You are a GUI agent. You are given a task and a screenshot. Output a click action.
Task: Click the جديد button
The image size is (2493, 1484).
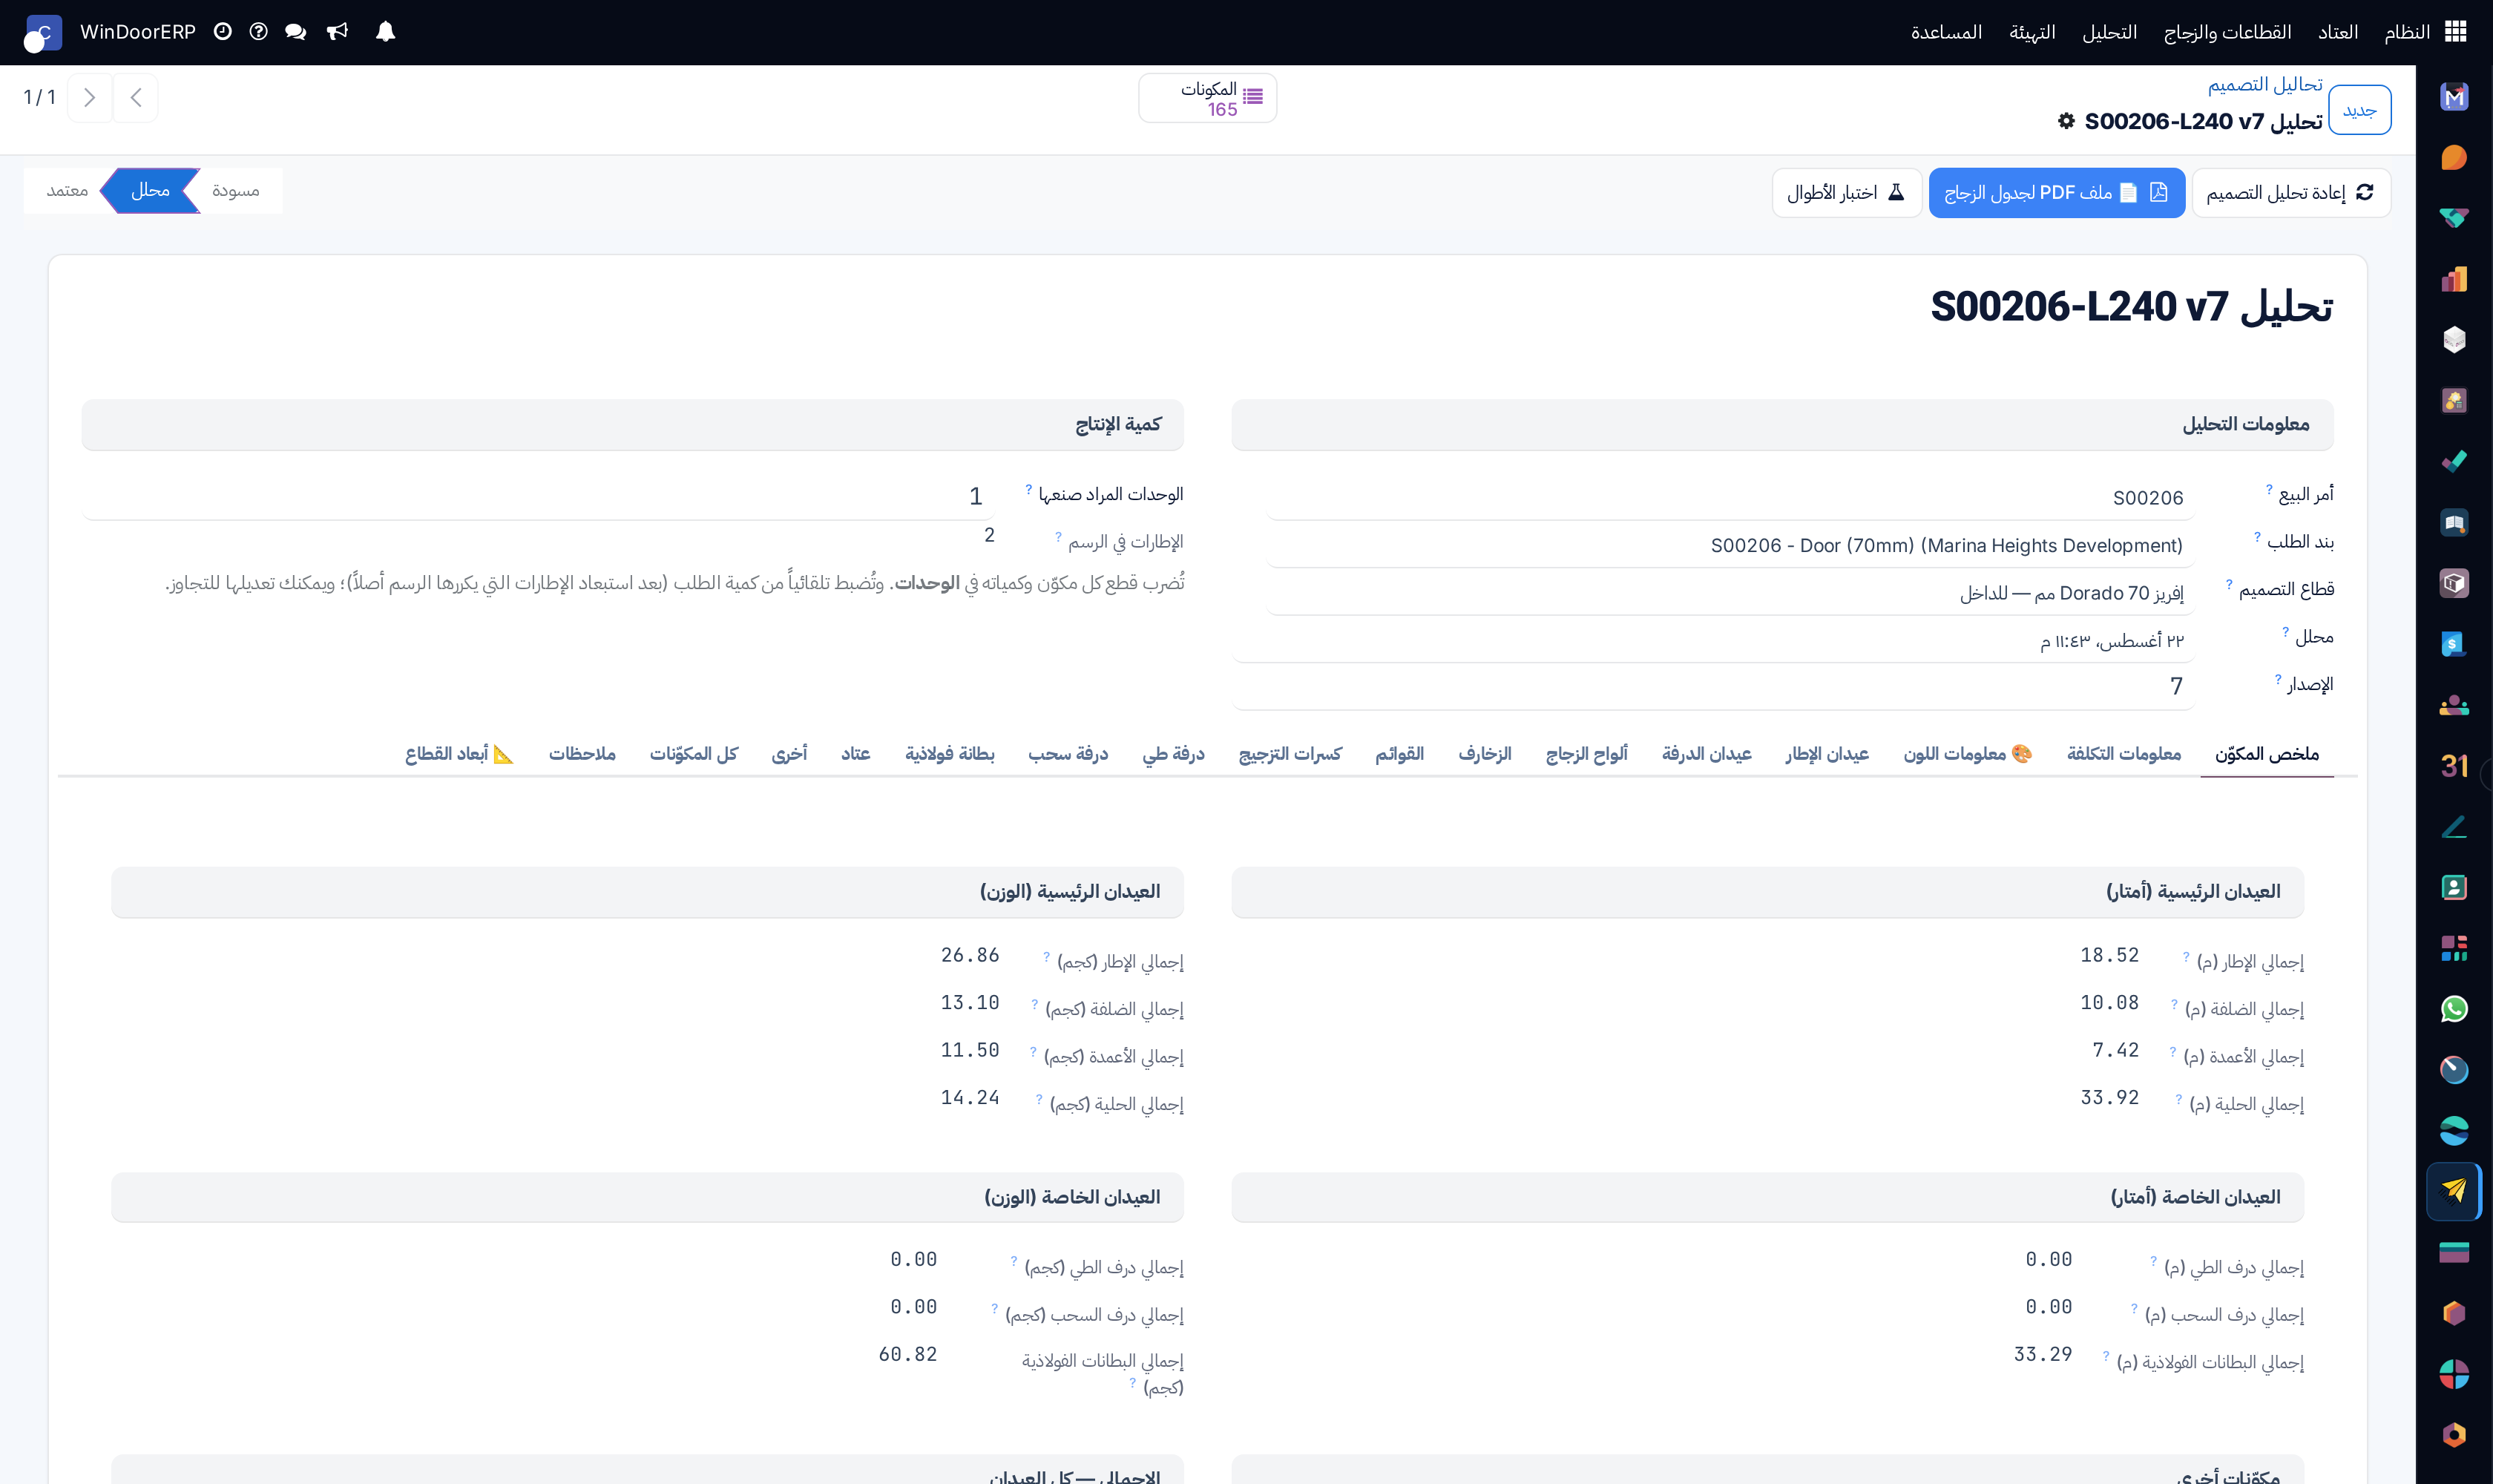tap(2359, 110)
